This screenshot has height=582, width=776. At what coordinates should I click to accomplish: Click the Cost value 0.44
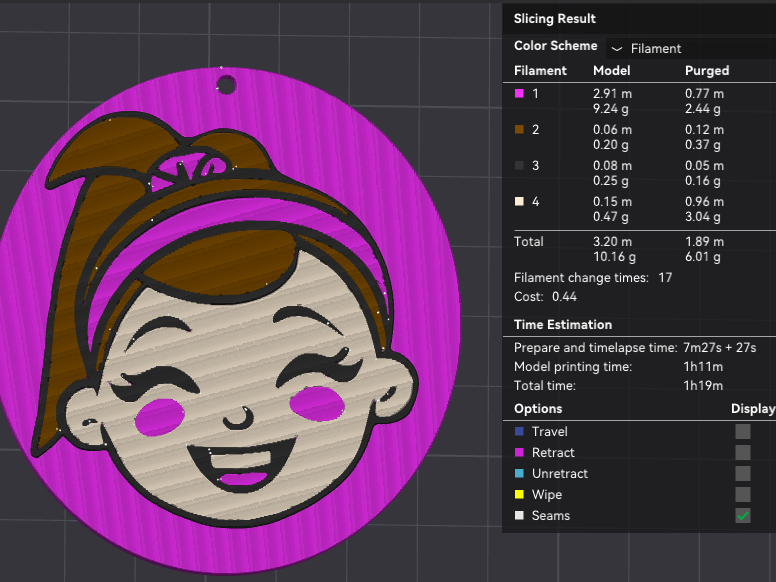click(564, 297)
